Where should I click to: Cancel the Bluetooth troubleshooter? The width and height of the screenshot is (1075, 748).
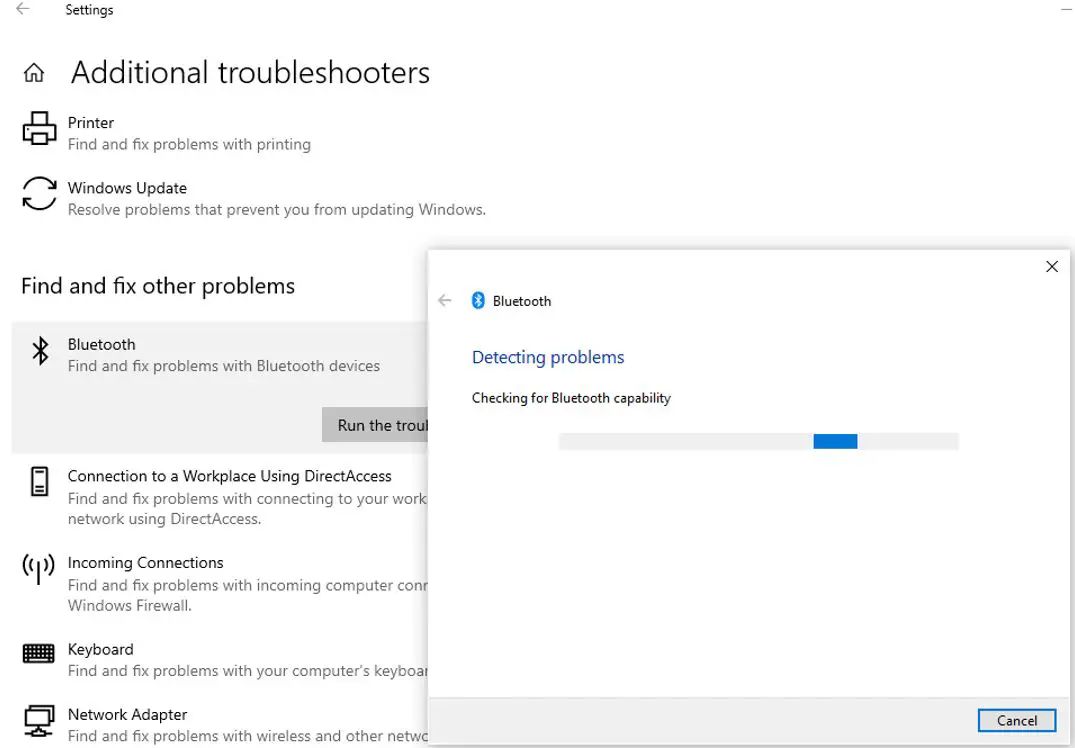pos(1017,721)
